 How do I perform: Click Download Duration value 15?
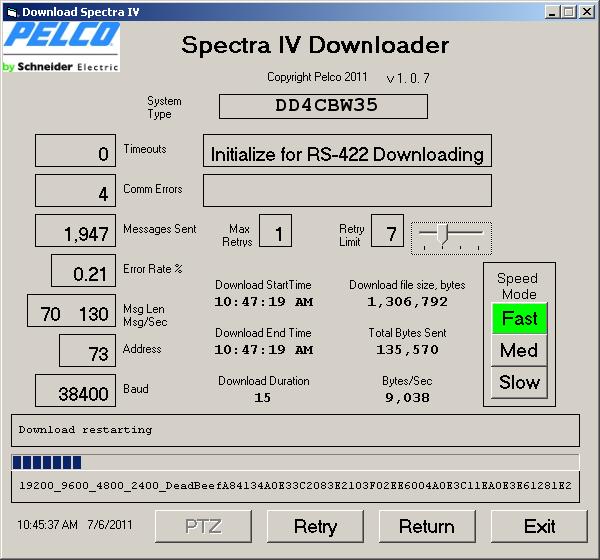(x=262, y=398)
